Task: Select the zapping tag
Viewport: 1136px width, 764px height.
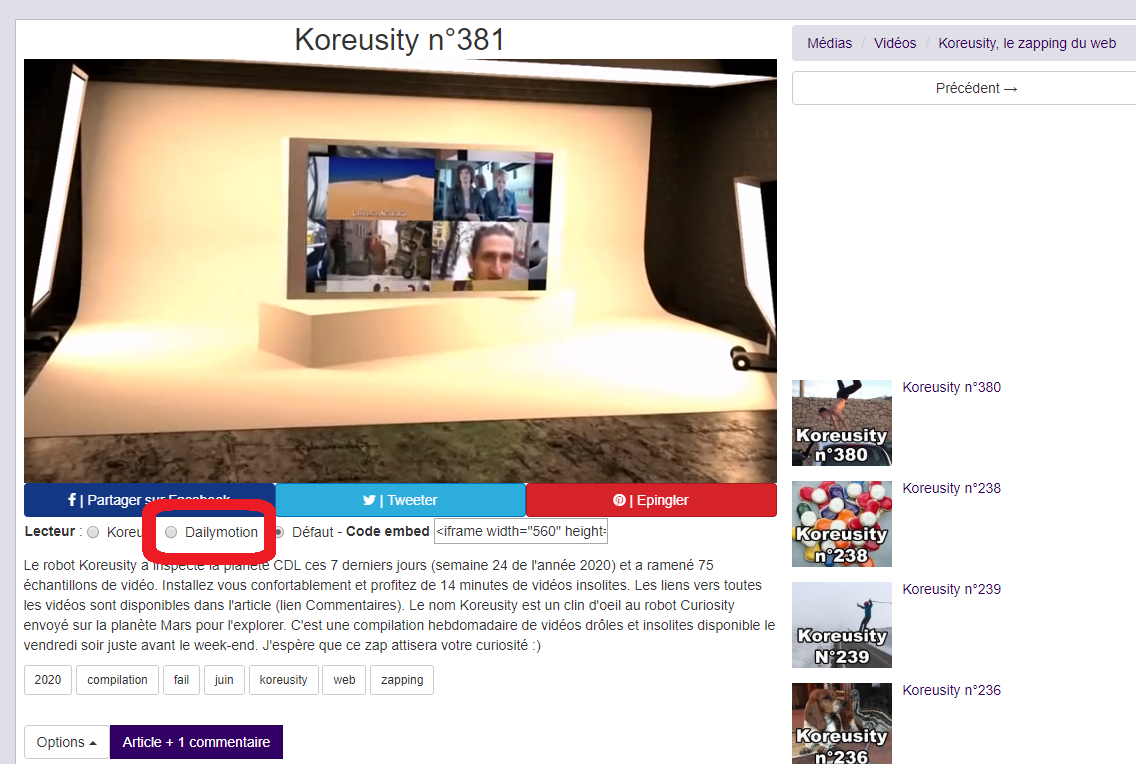Action: click(x=401, y=680)
